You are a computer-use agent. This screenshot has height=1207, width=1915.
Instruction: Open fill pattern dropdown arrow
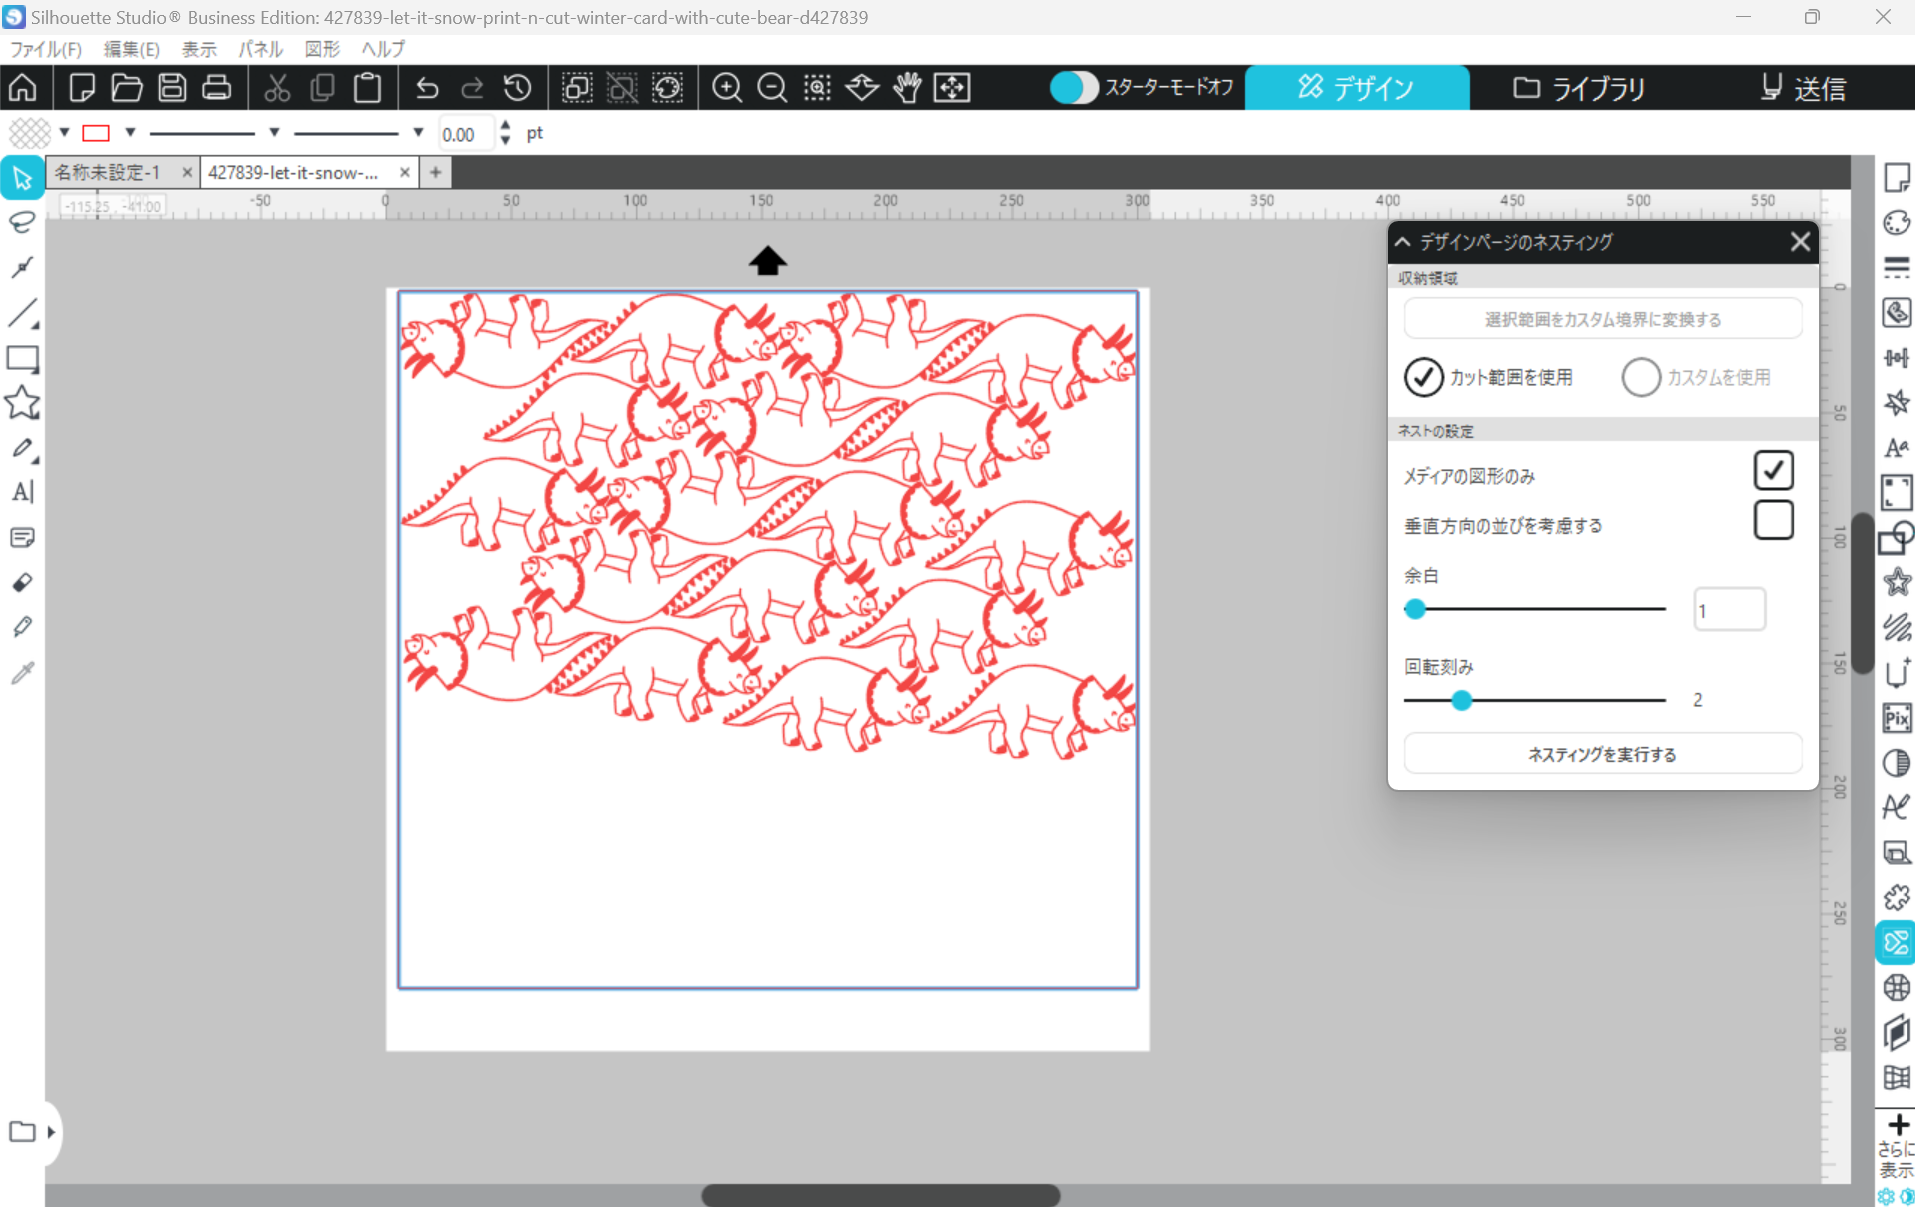64,132
